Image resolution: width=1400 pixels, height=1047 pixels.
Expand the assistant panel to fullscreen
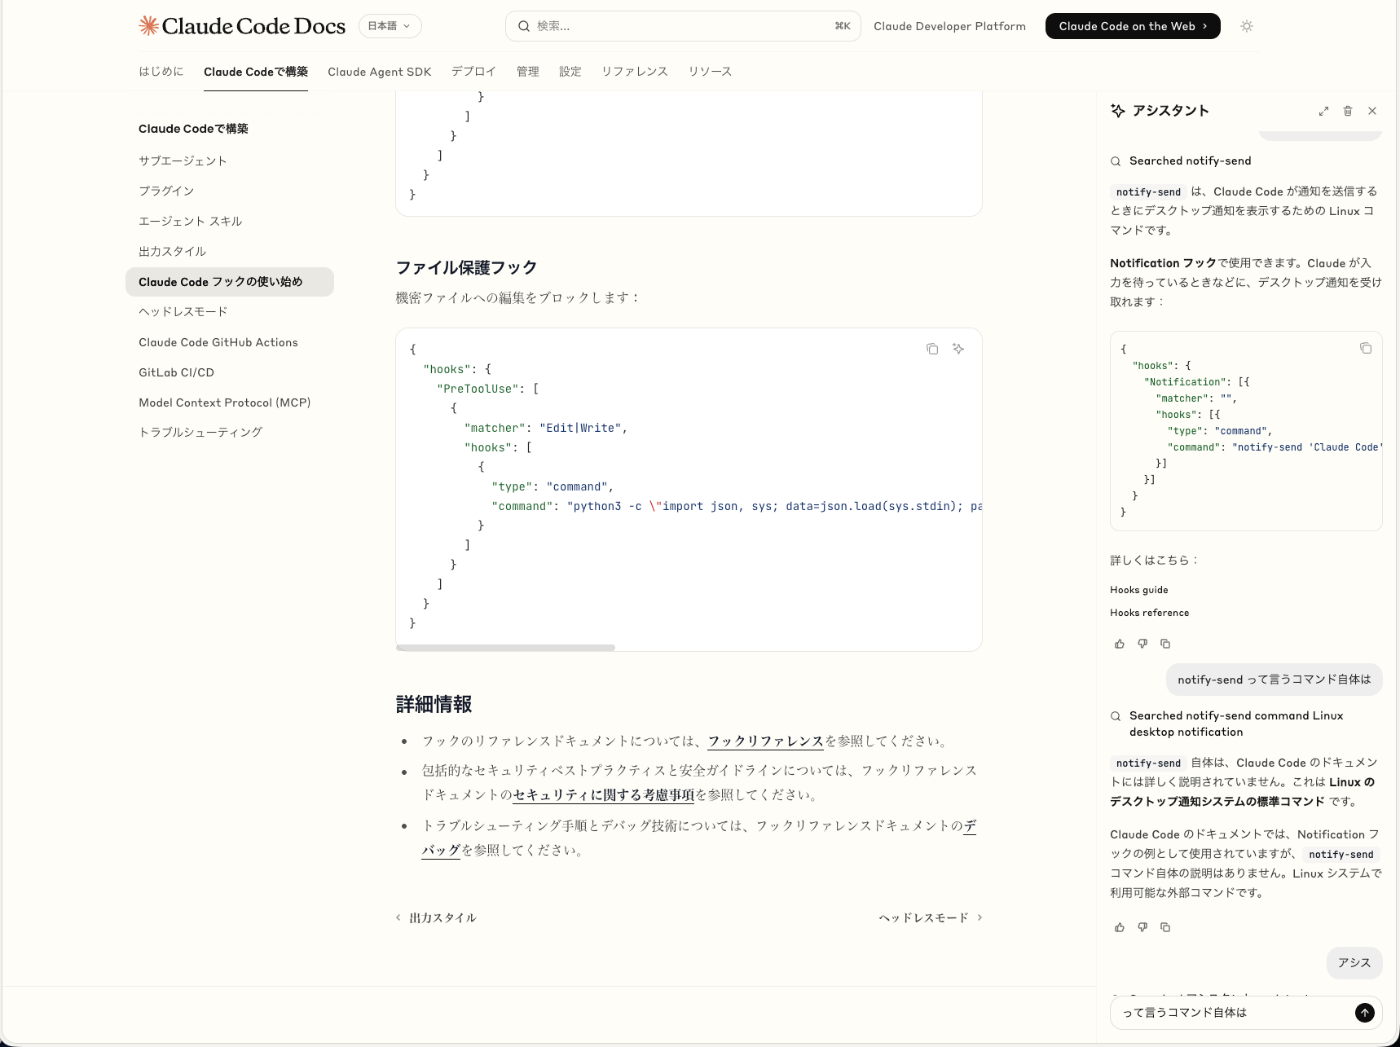[1323, 111]
